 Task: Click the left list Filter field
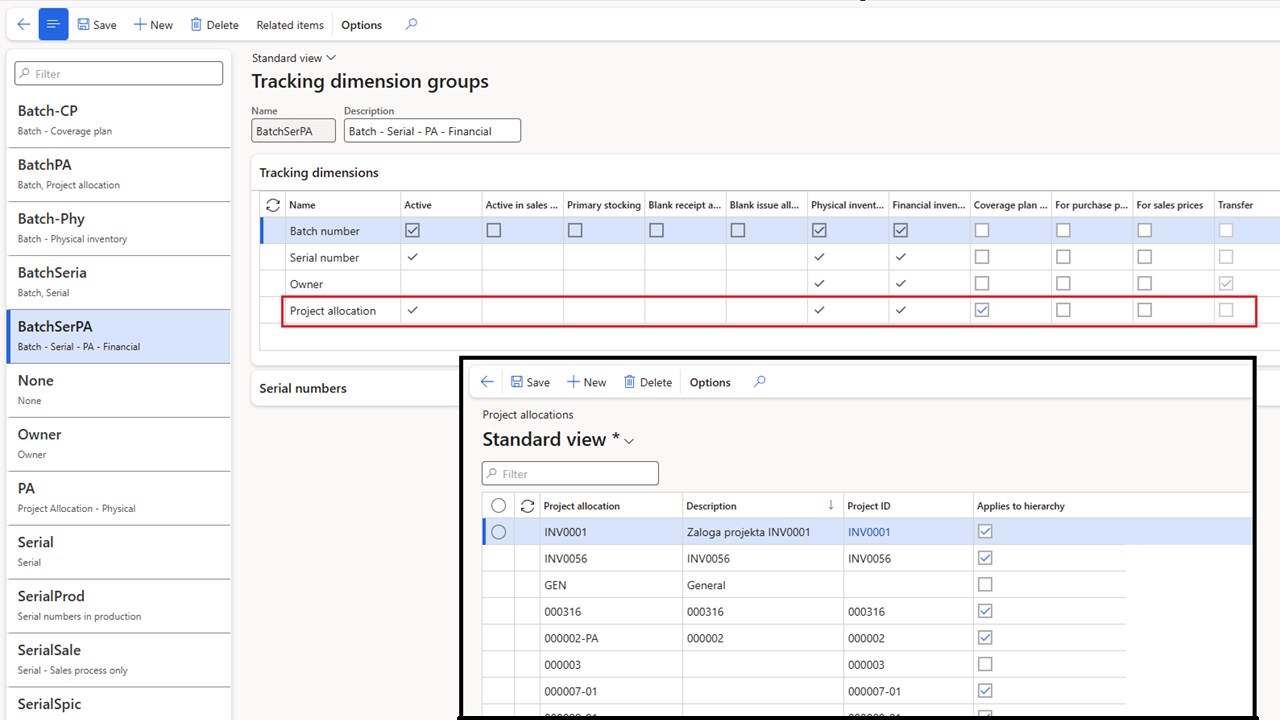click(x=119, y=73)
